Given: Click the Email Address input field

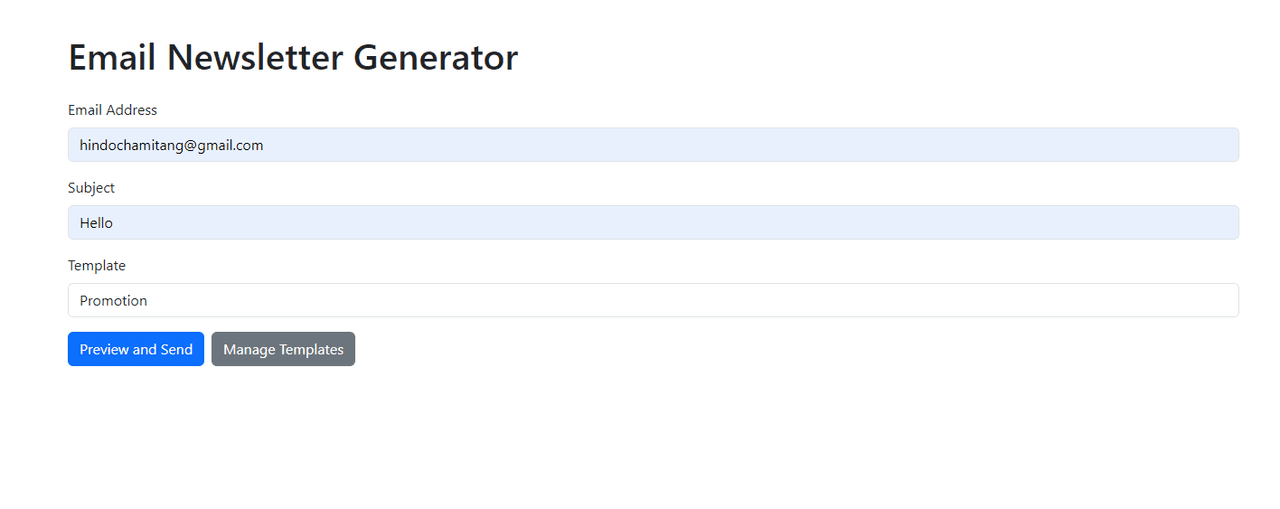Looking at the screenshot, I should pos(653,145).
